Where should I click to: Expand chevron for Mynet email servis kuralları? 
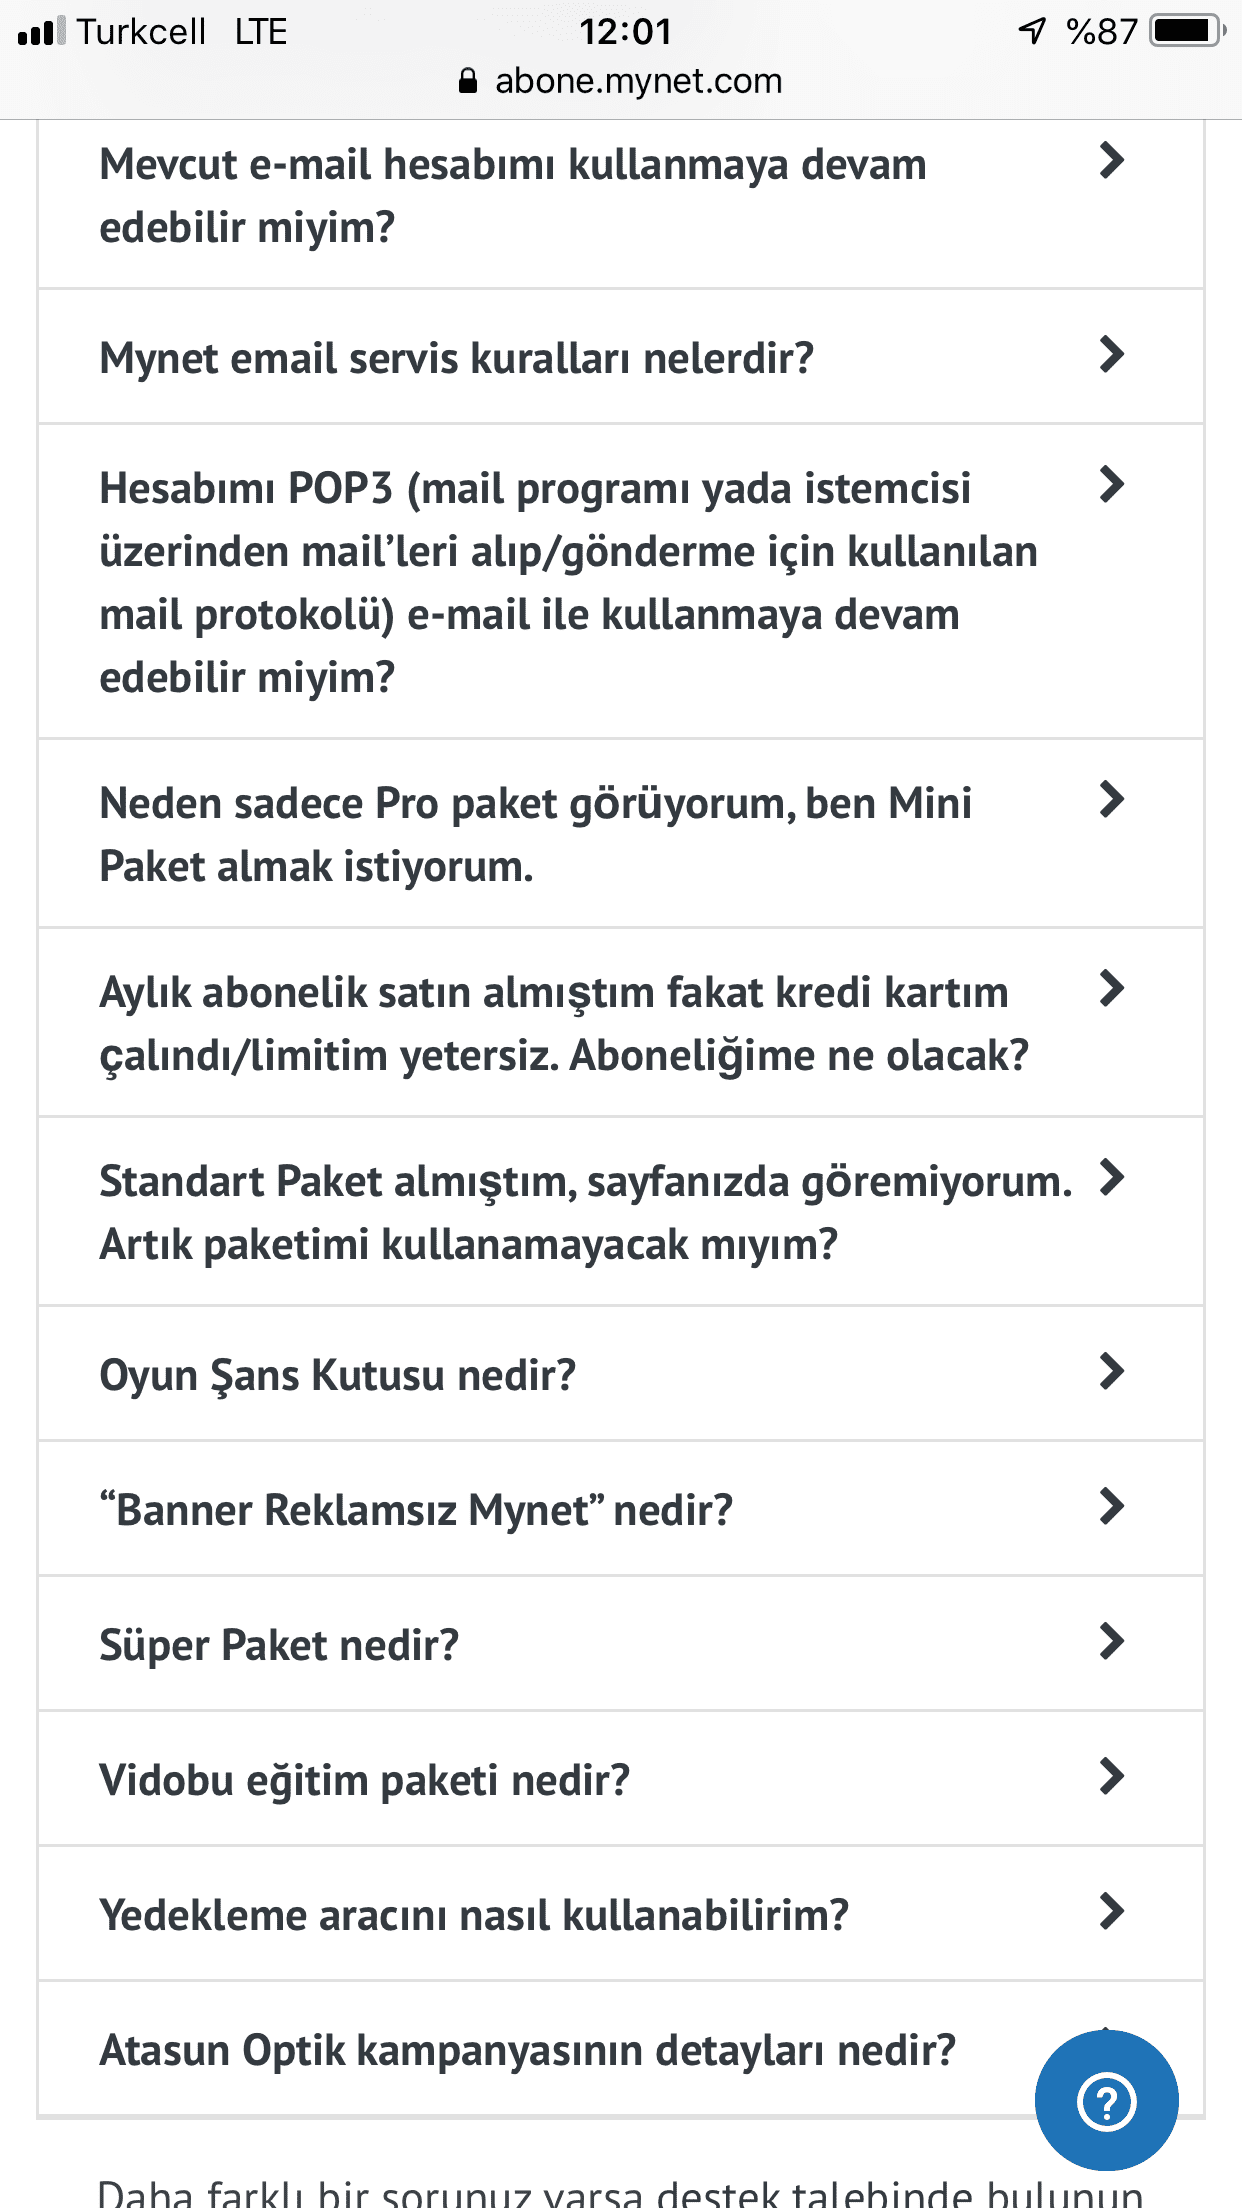1111,355
